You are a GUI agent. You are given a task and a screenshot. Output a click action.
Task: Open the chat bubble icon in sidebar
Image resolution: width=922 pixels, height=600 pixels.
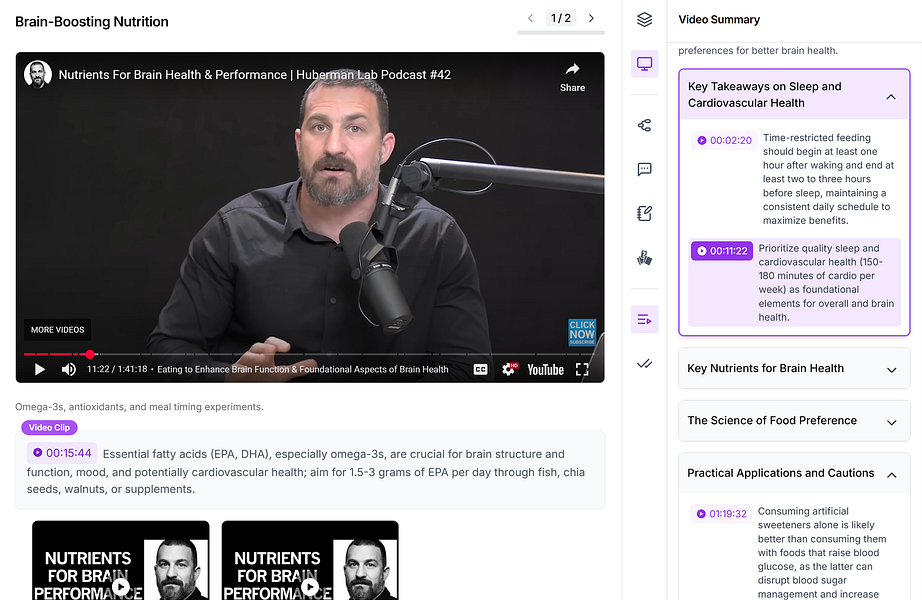click(x=644, y=169)
